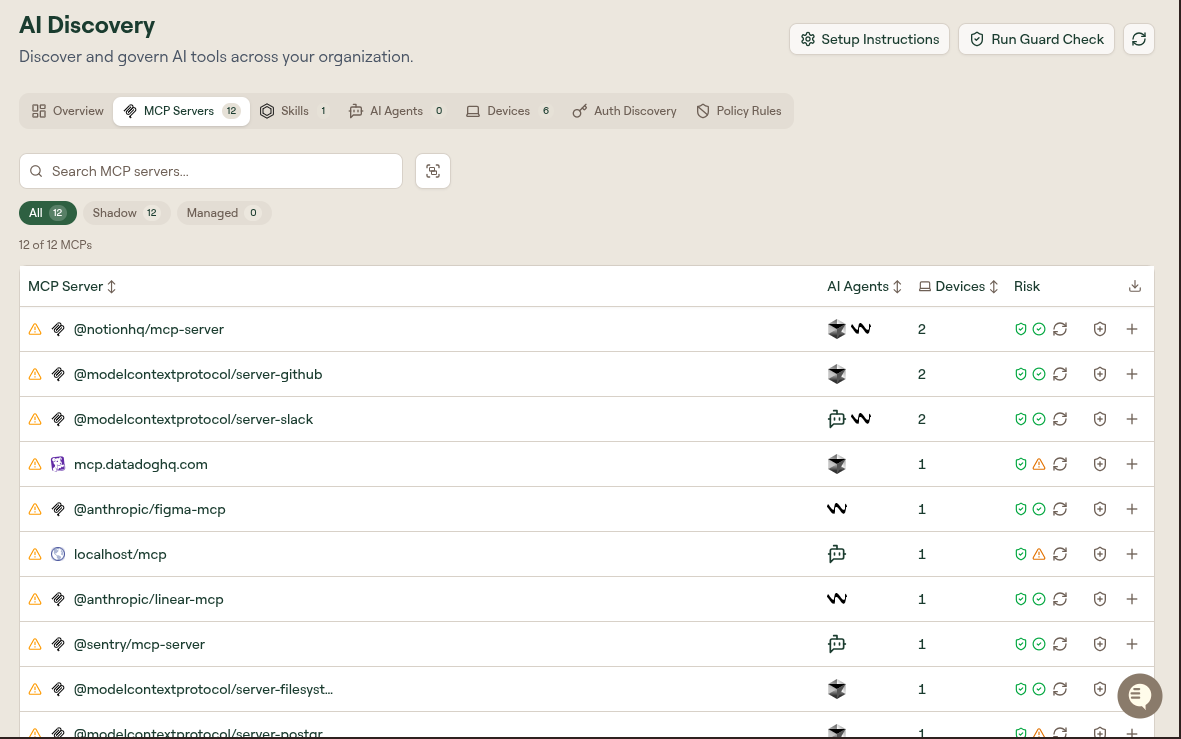Click the bot agent icon on localhost/mcp row

(x=837, y=554)
